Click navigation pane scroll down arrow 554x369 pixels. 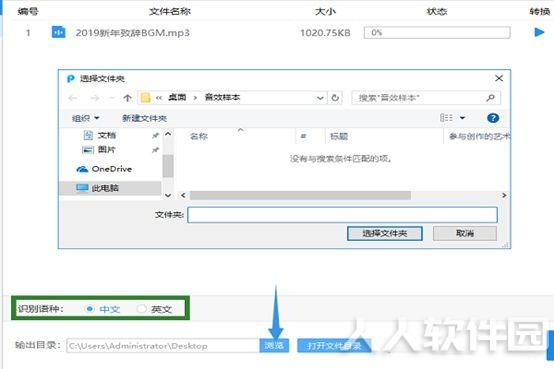click(168, 195)
